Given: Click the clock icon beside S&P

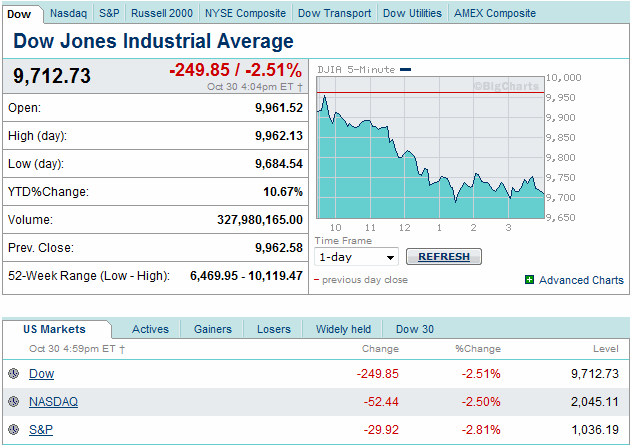Looking at the screenshot, I should (14, 429).
